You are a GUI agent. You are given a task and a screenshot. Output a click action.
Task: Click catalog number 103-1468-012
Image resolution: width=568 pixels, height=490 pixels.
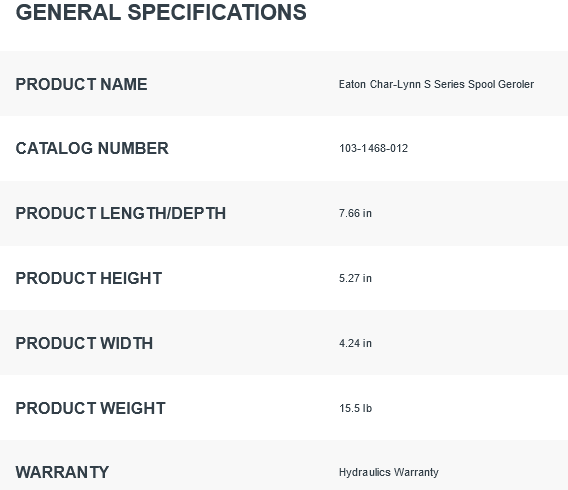tap(373, 148)
